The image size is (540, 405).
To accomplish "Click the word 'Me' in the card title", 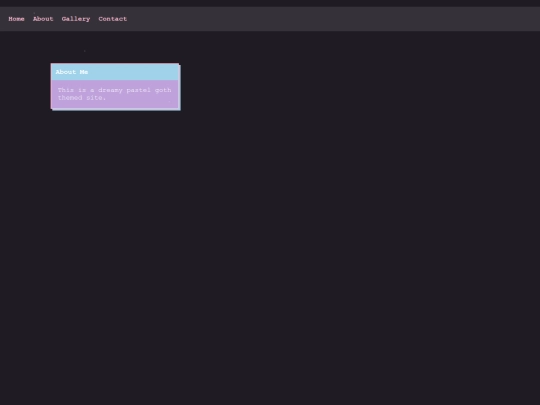I will (84, 72).
